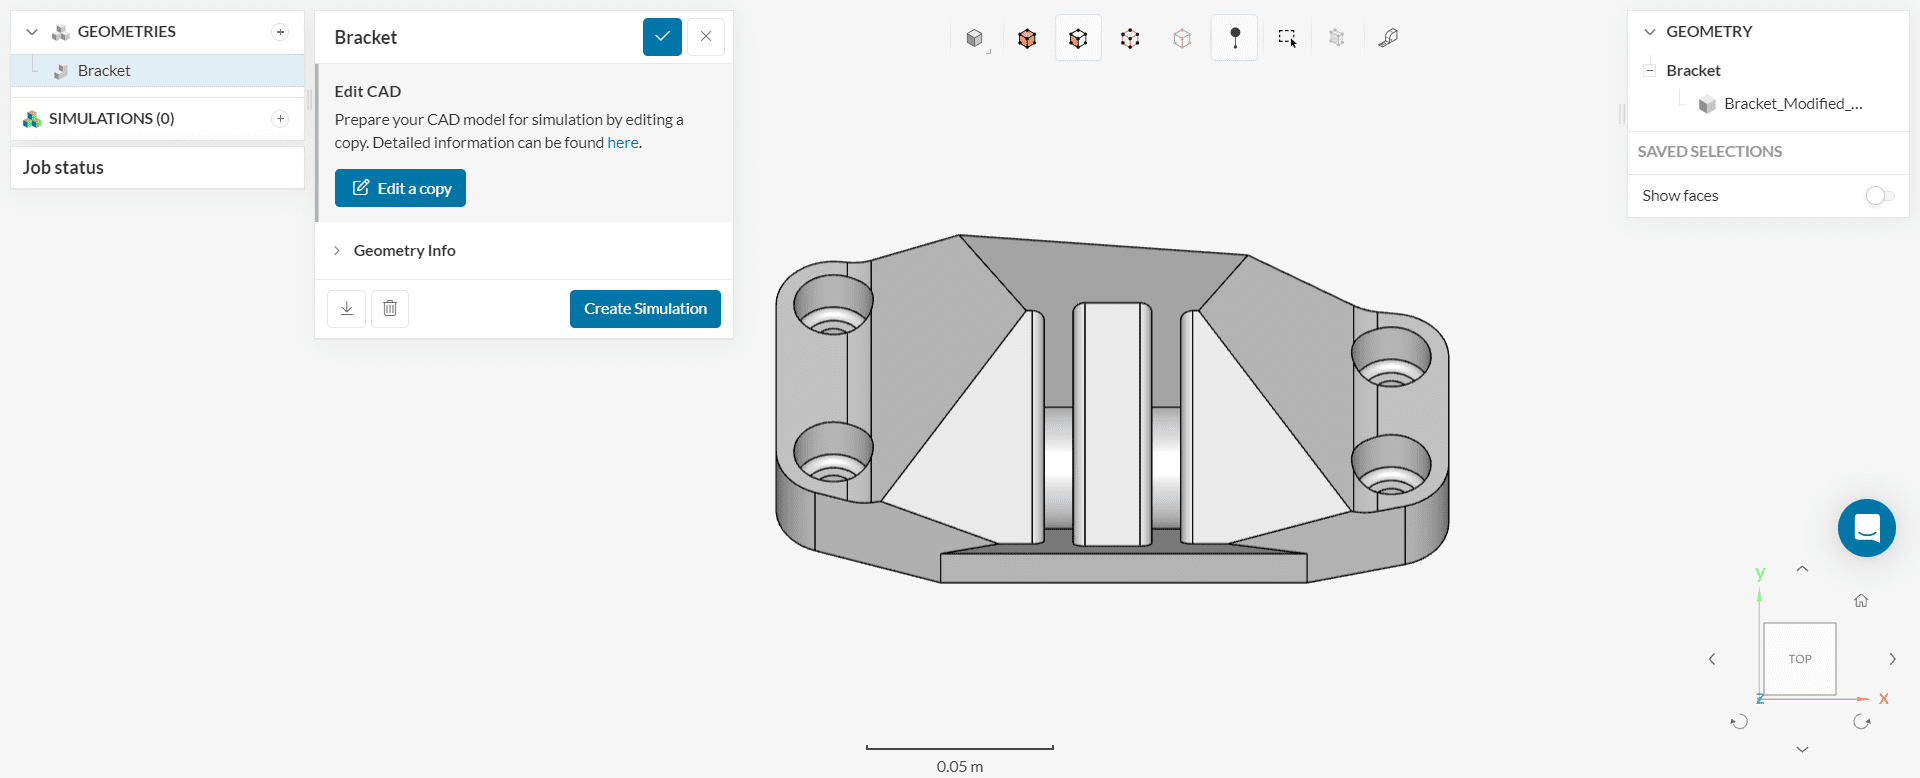Select Bracket in the geometries tree
1920x778 pixels.
(x=104, y=71)
